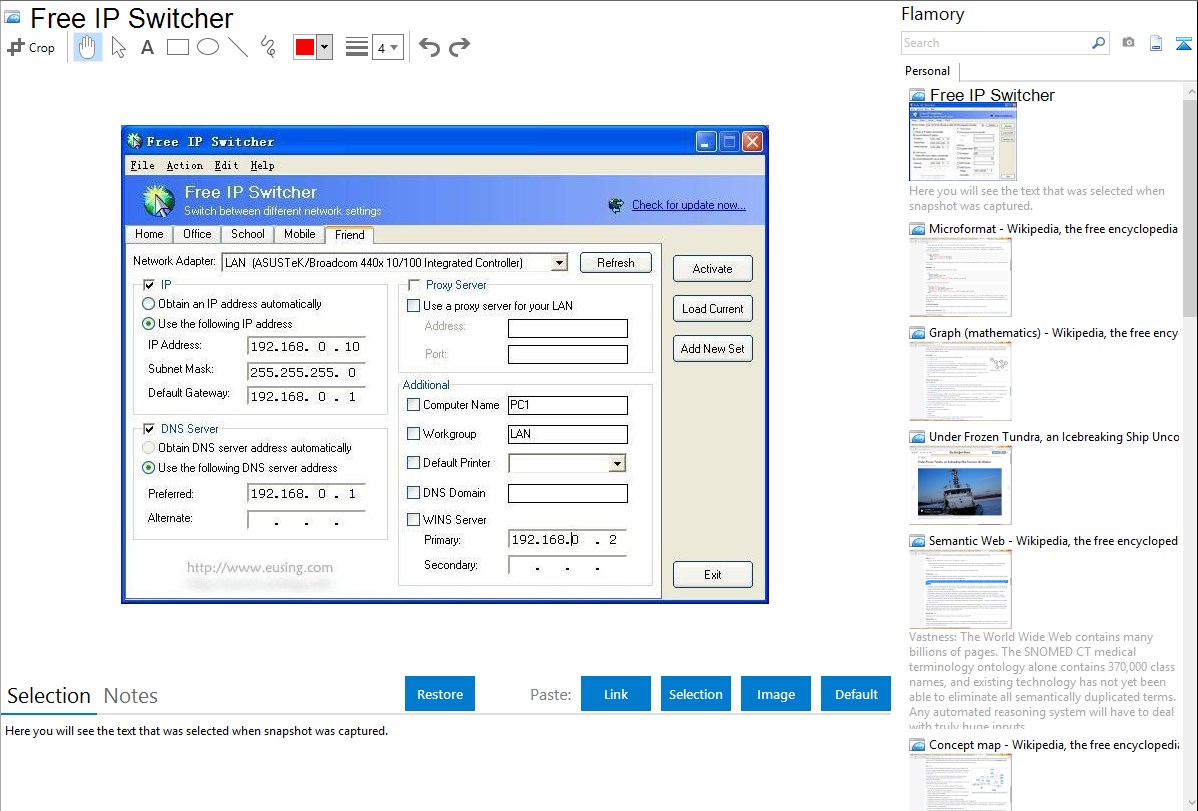The width and height of the screenshot is (1198, 811).
Task: Click the blue upload icon in Flamory panel
Action: (1183, 43)
